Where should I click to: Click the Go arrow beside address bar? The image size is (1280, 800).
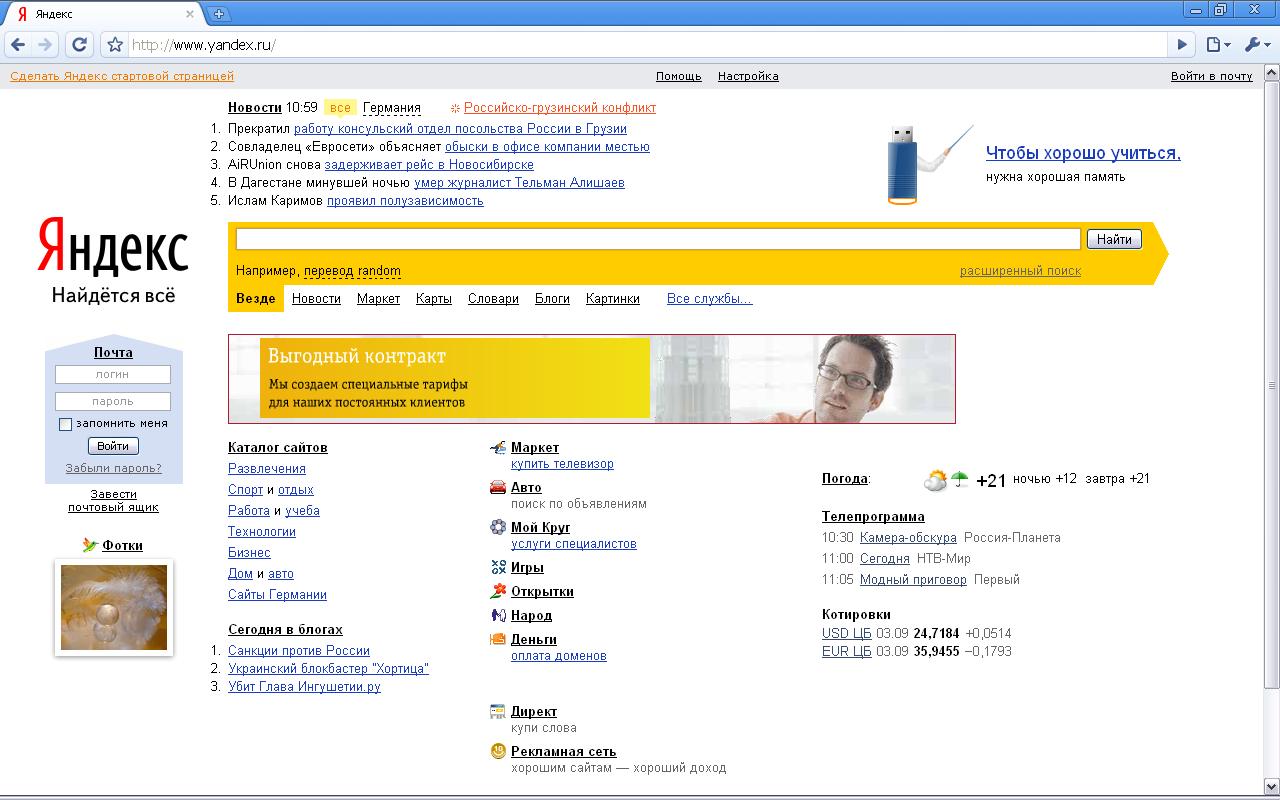pos(1182,45)
